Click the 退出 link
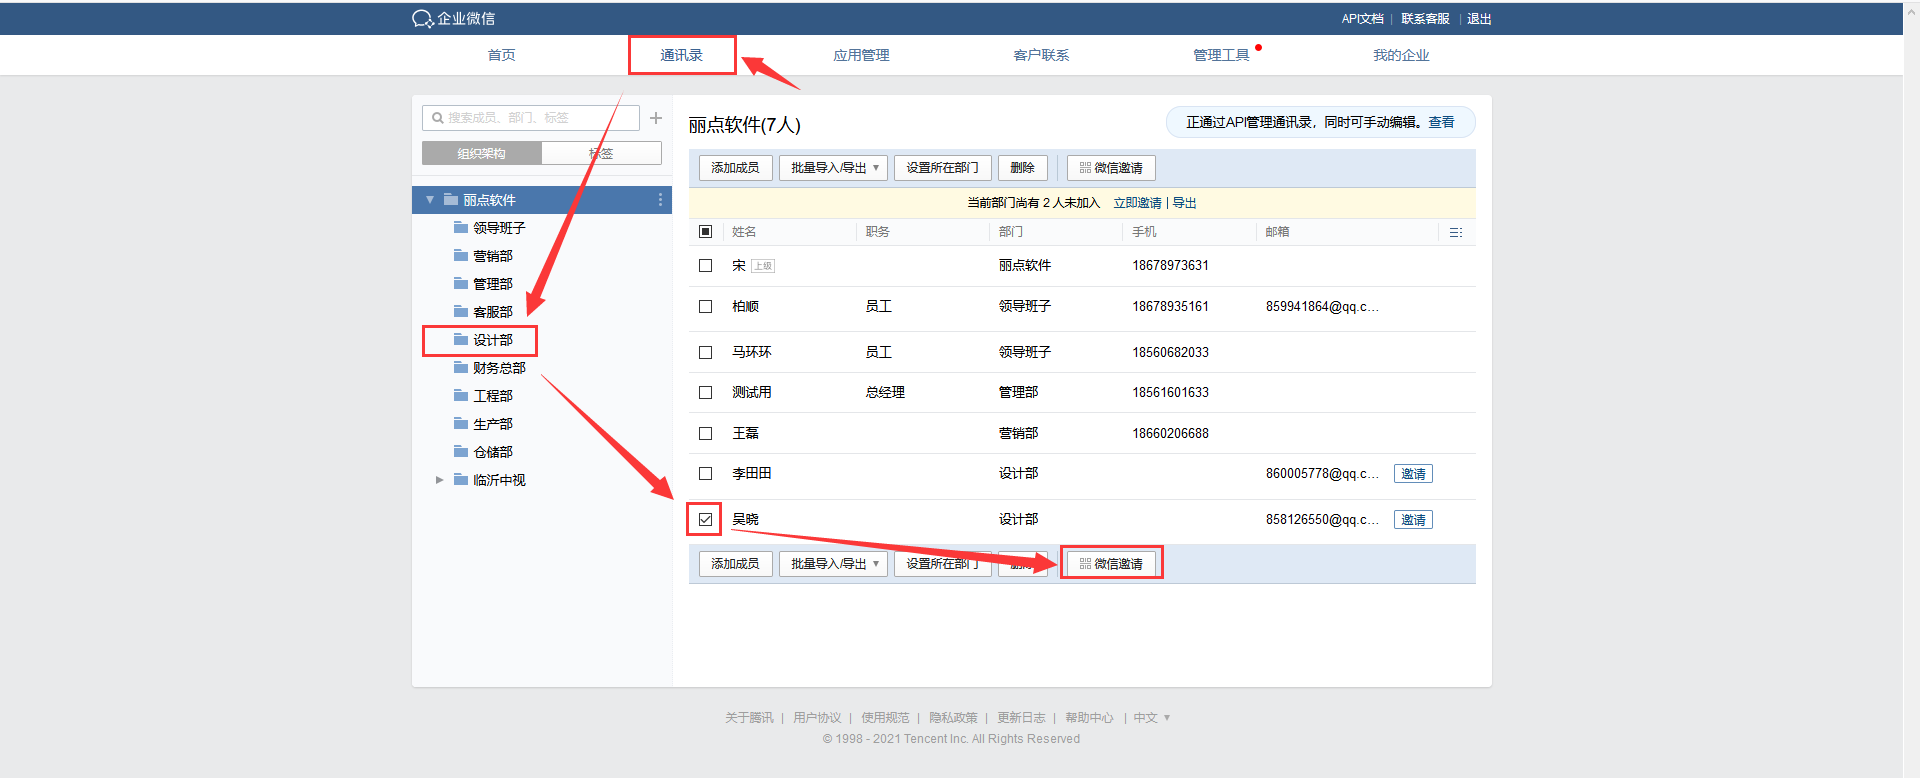 (1479, 19)
